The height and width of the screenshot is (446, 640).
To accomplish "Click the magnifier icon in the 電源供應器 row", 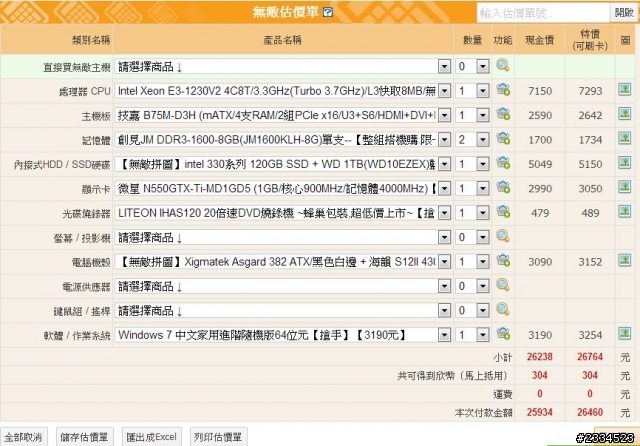I will point(503,285).
